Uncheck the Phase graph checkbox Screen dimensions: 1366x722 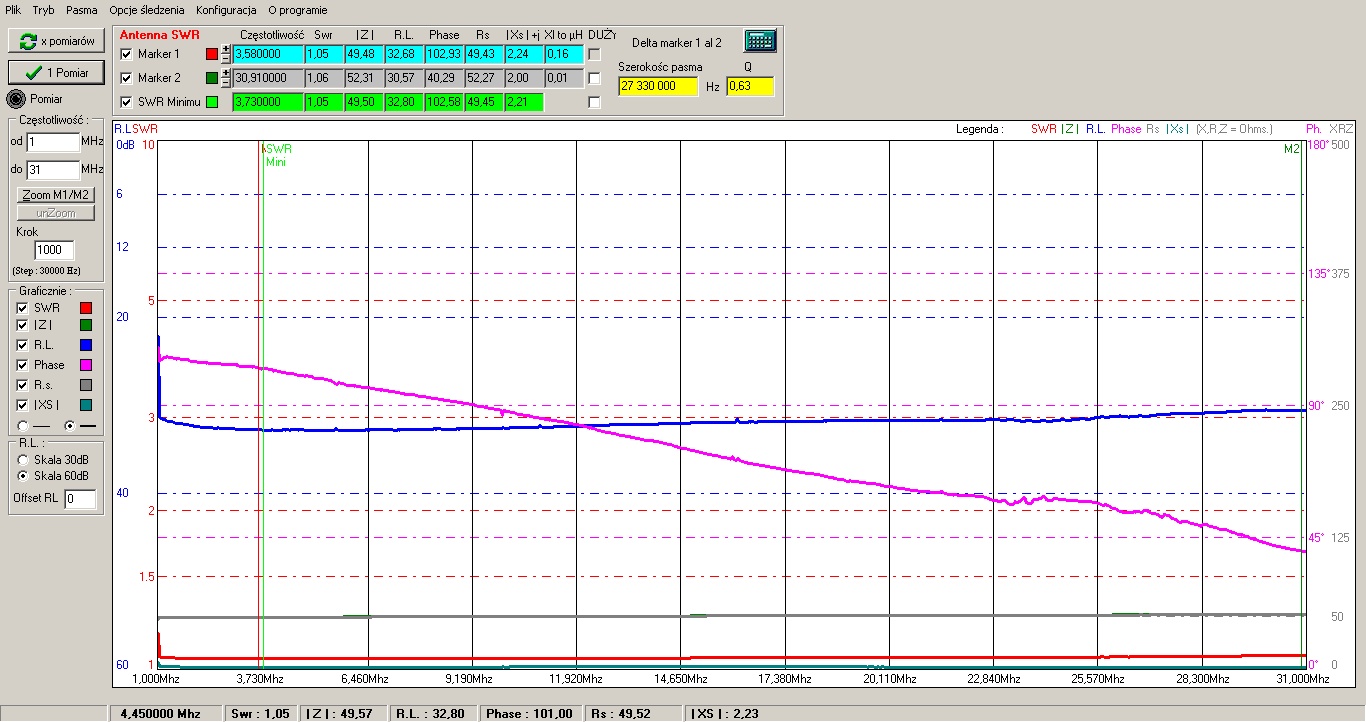(22, 365)
